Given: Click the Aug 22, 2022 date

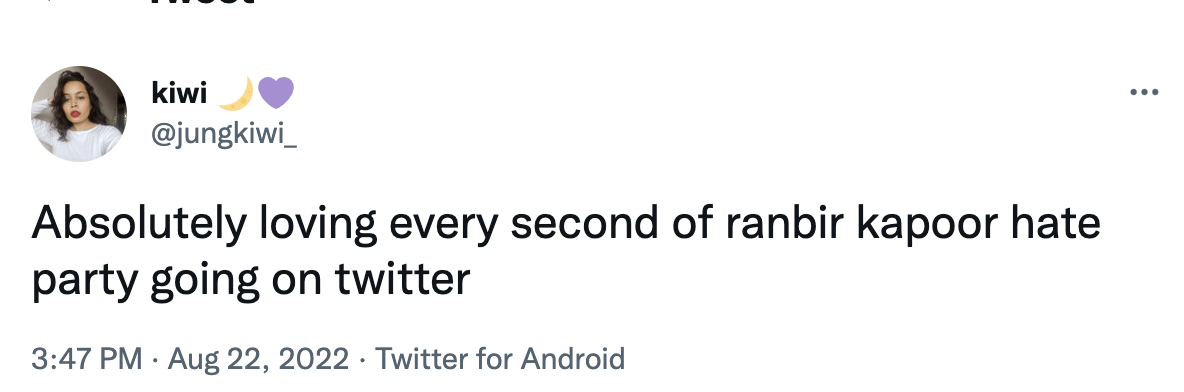Looking at the screenshot, I should point(258,358).
